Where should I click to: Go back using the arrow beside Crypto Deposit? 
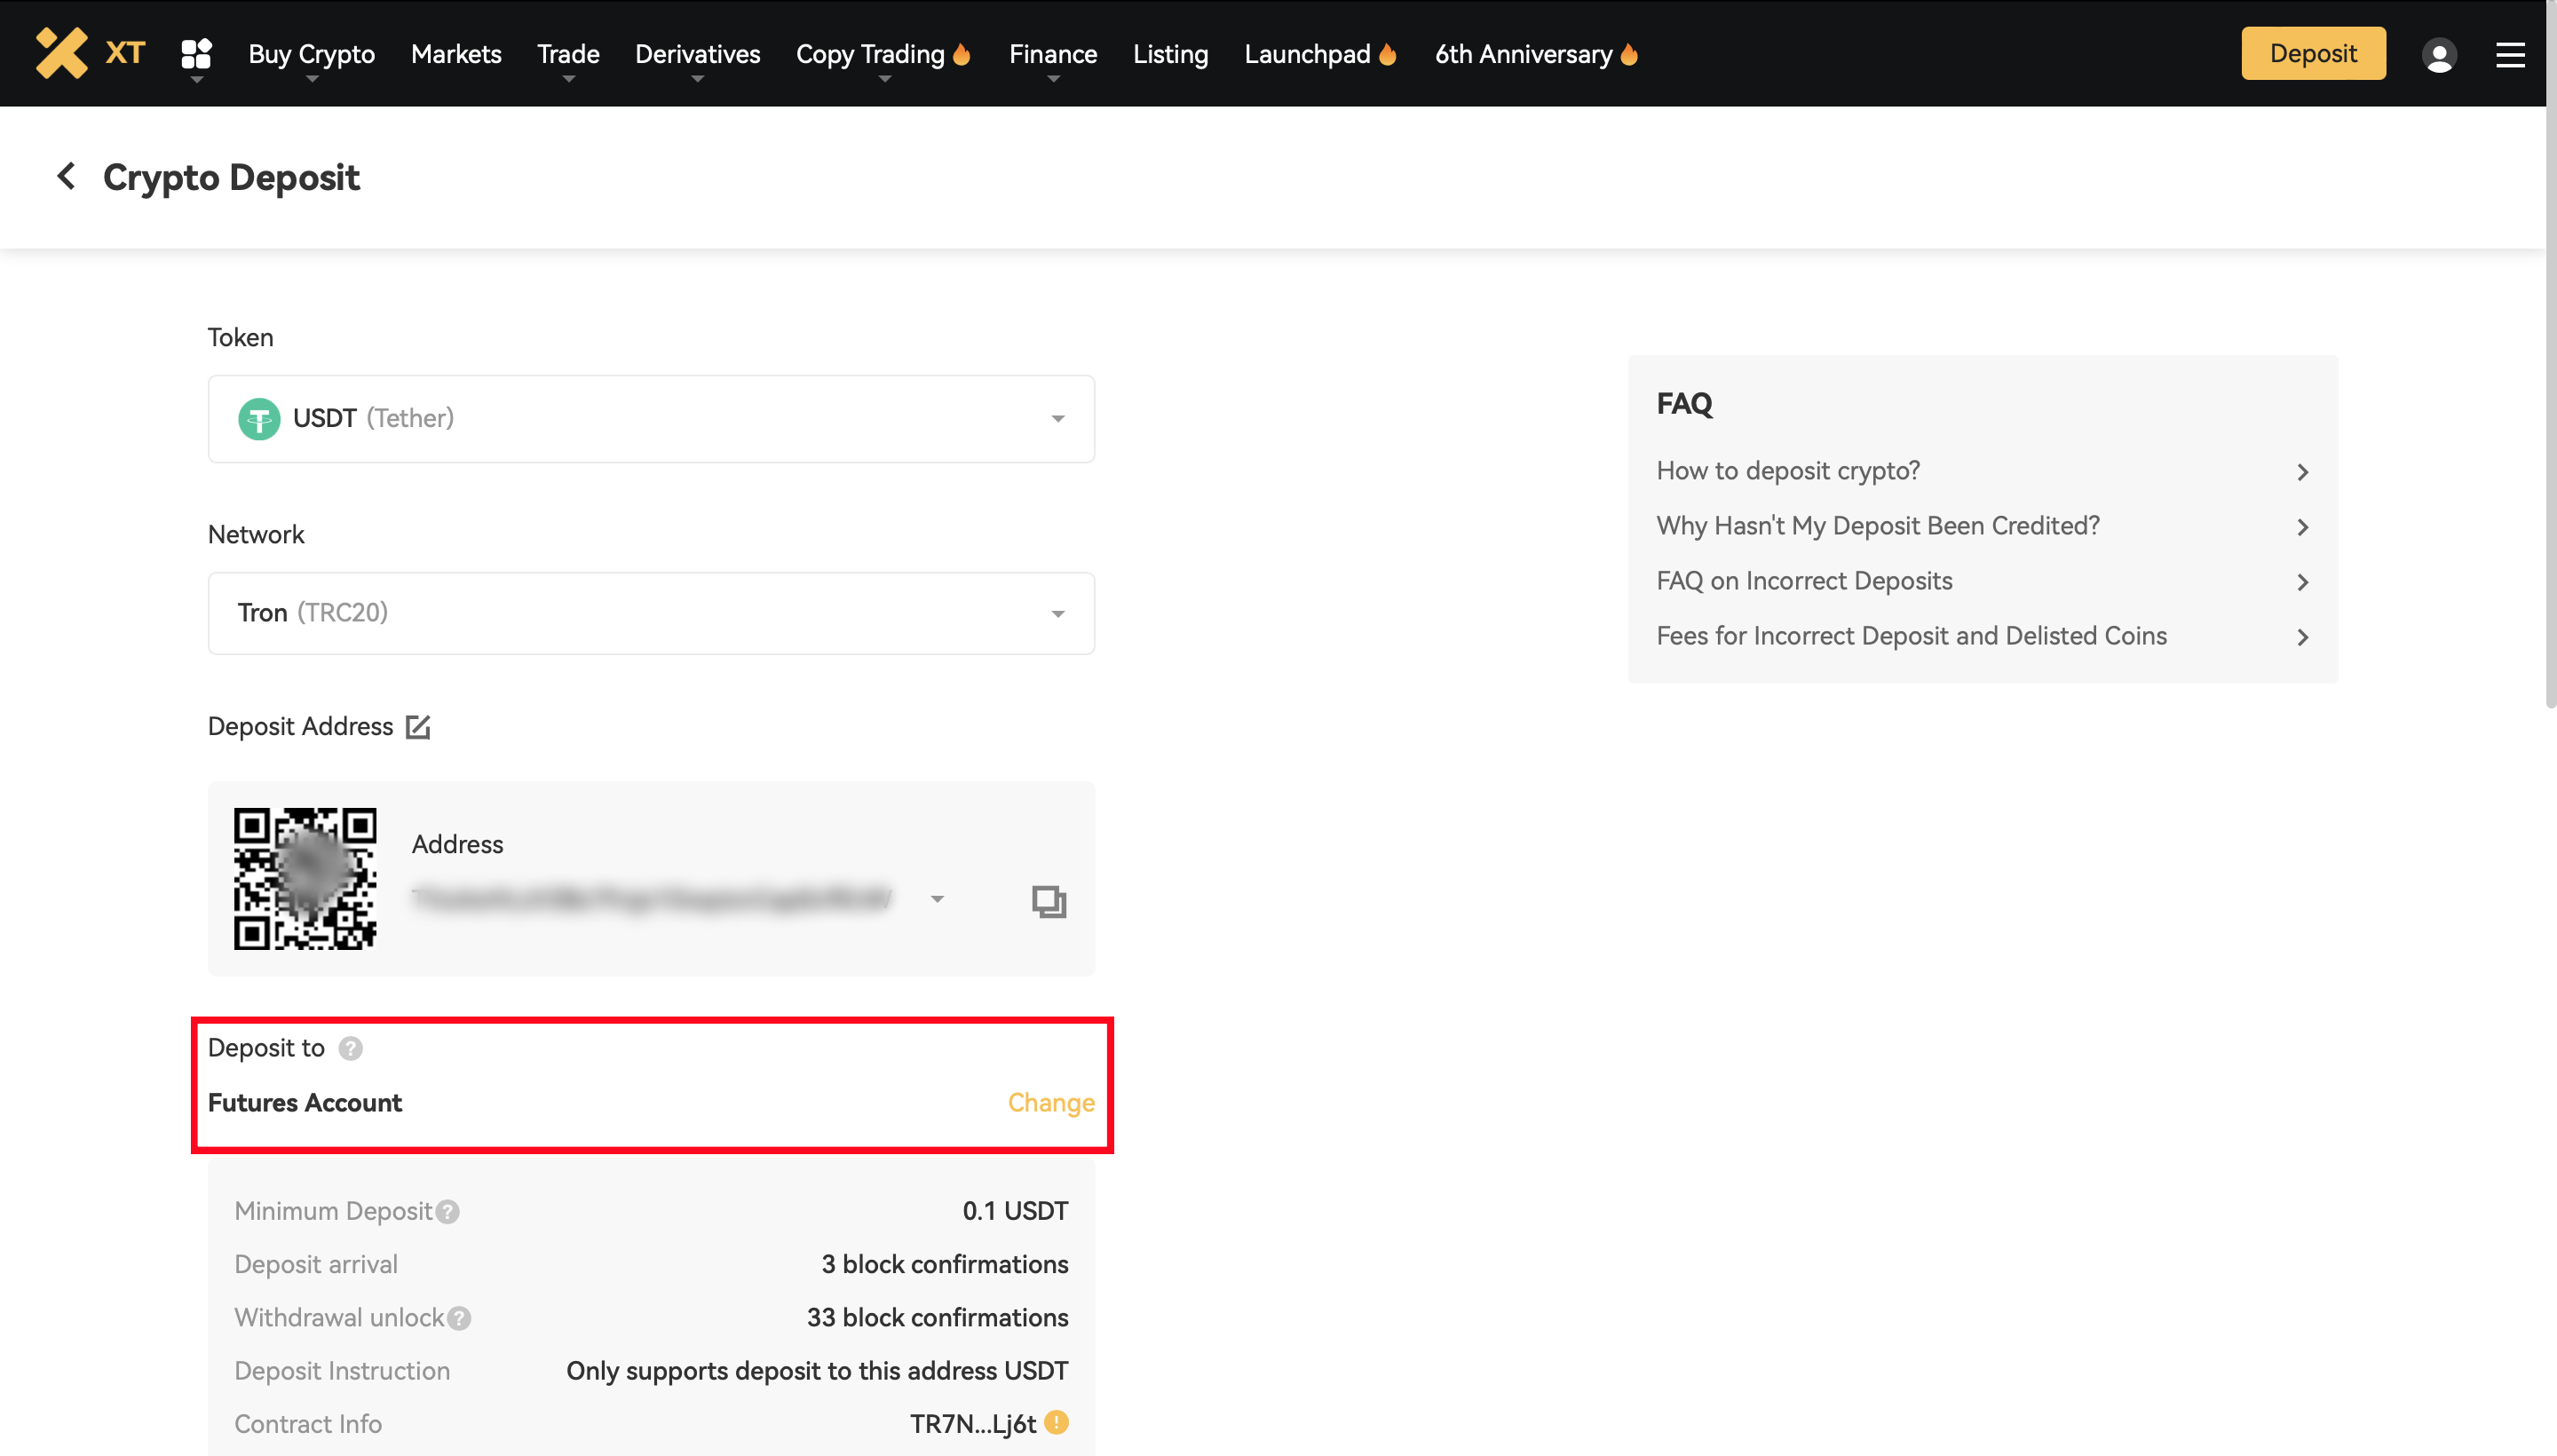tap(66, 176)
